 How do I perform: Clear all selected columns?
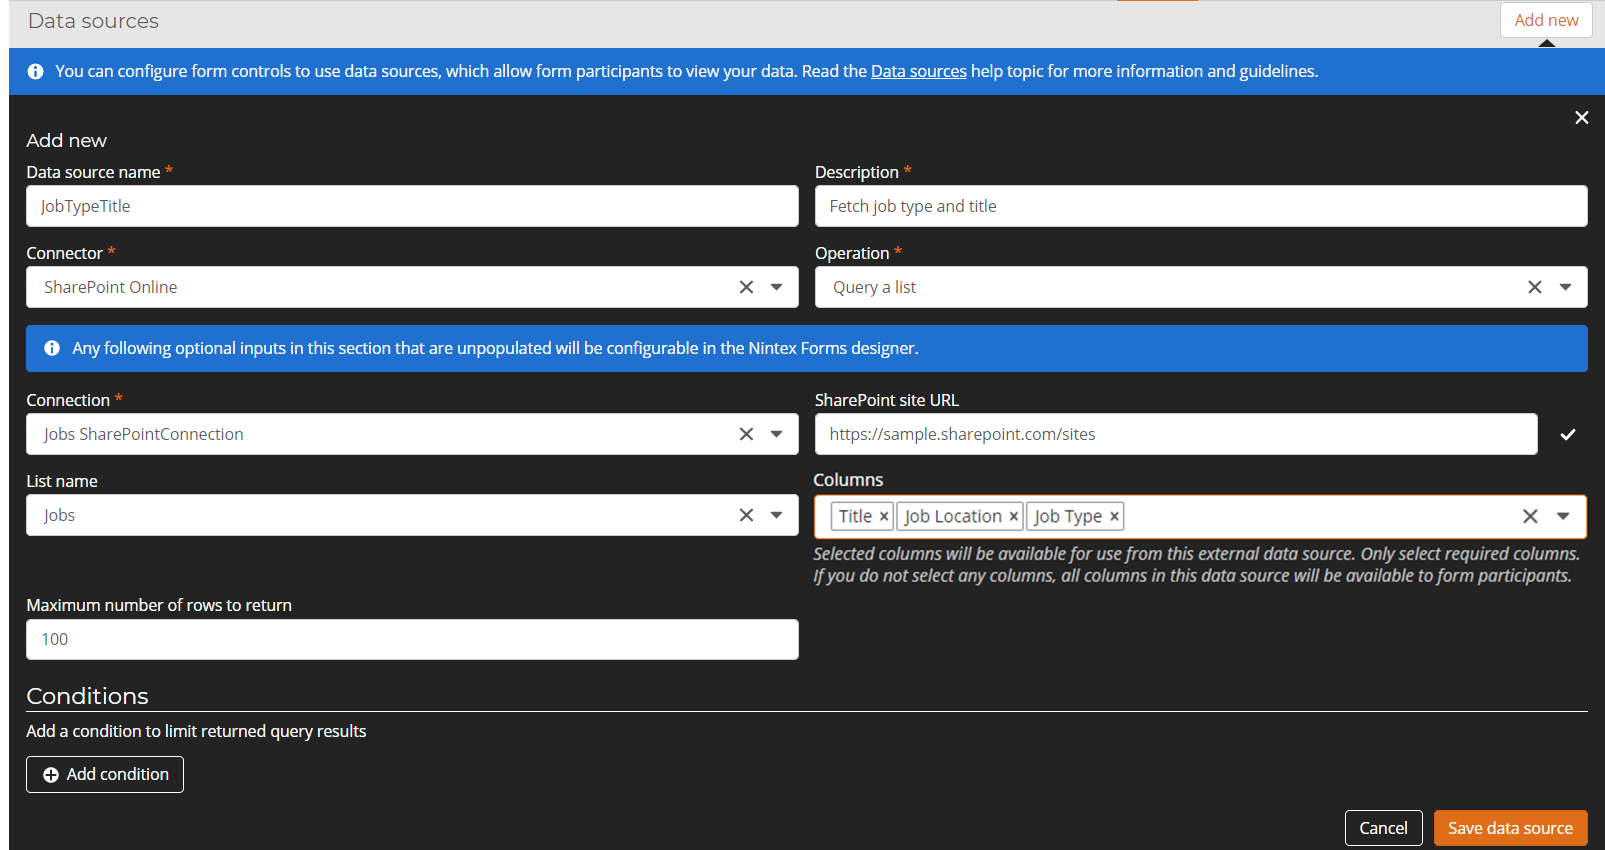[x=1529, y=516]
